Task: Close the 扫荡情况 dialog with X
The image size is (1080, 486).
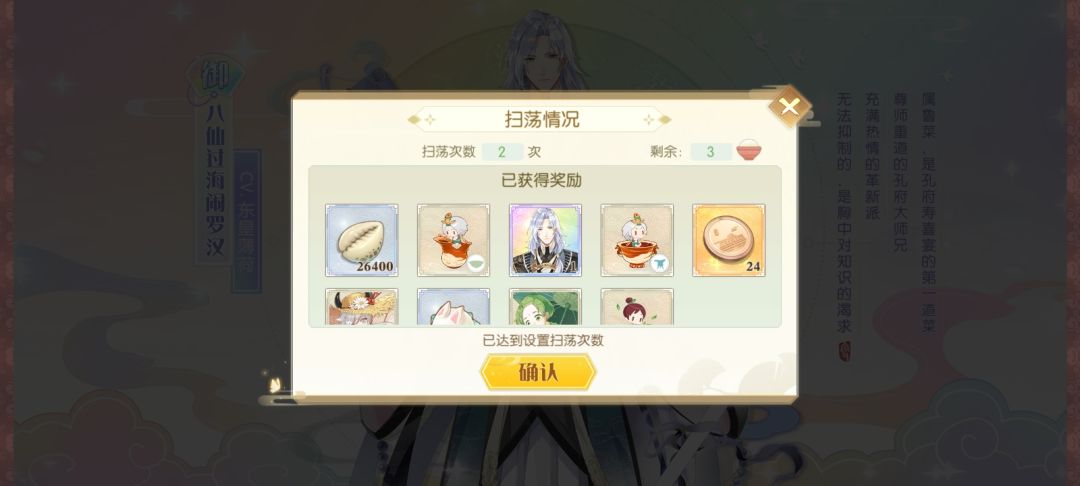Action: (x=789, y=107)
